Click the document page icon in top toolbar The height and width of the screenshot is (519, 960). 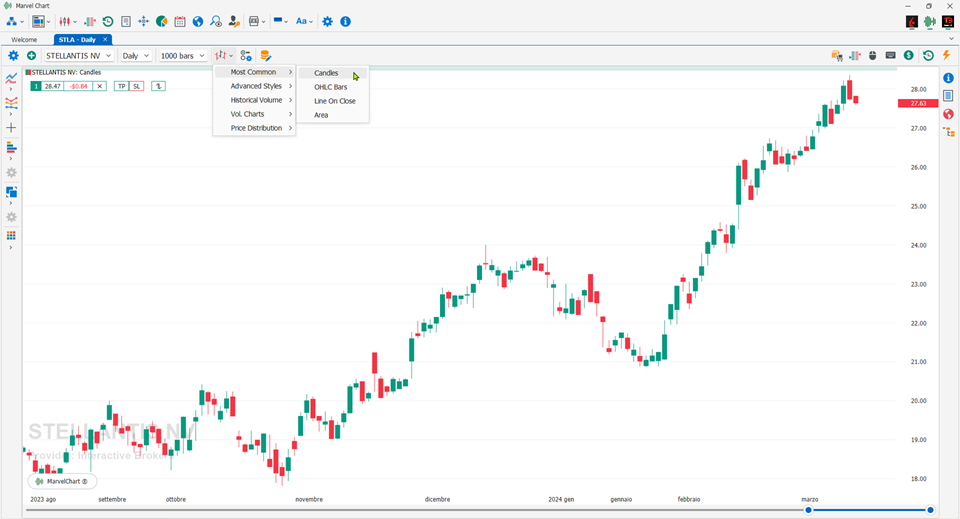tap(126, 21)
